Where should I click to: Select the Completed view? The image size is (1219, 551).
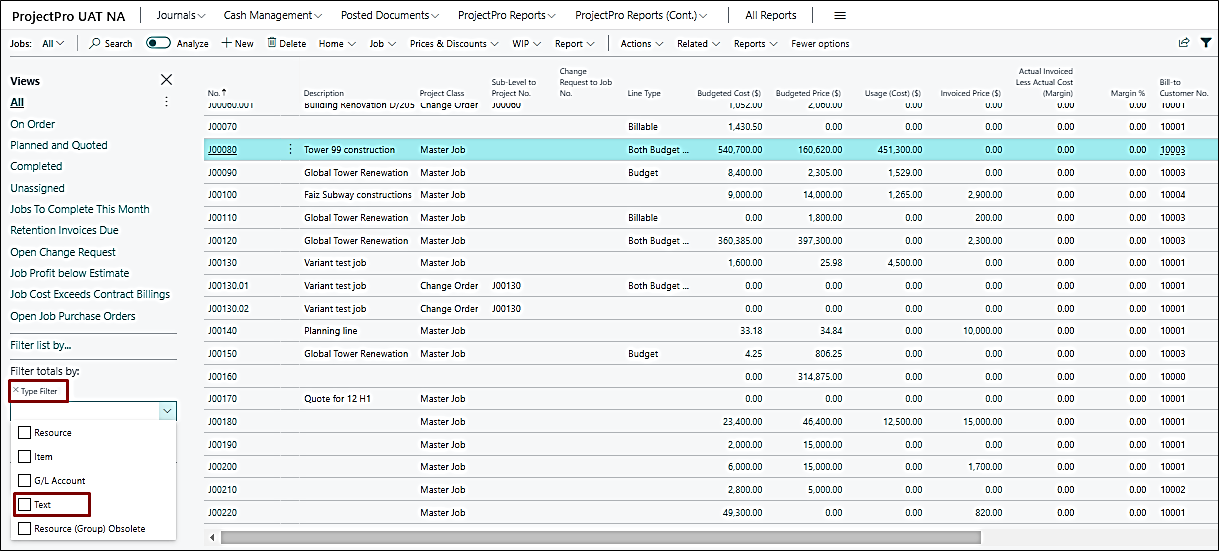[36, 167]
